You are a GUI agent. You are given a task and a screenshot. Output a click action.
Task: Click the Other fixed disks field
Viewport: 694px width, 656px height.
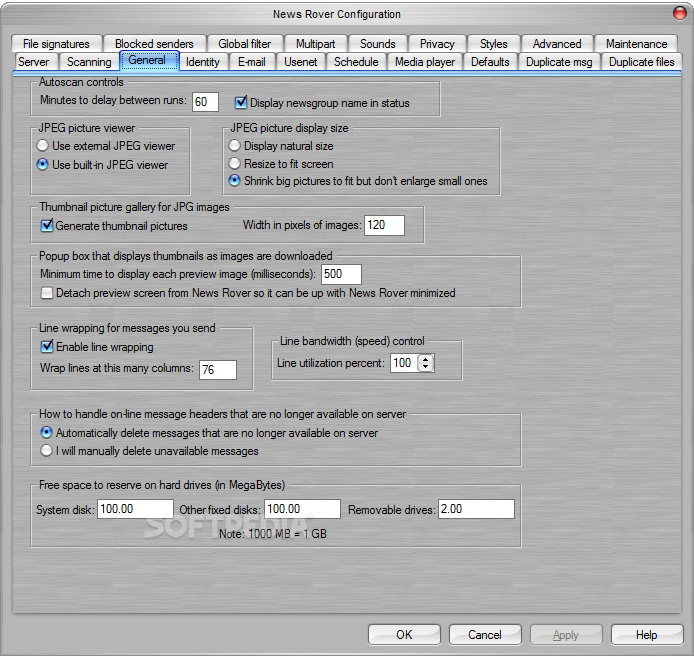click(302, 509)
